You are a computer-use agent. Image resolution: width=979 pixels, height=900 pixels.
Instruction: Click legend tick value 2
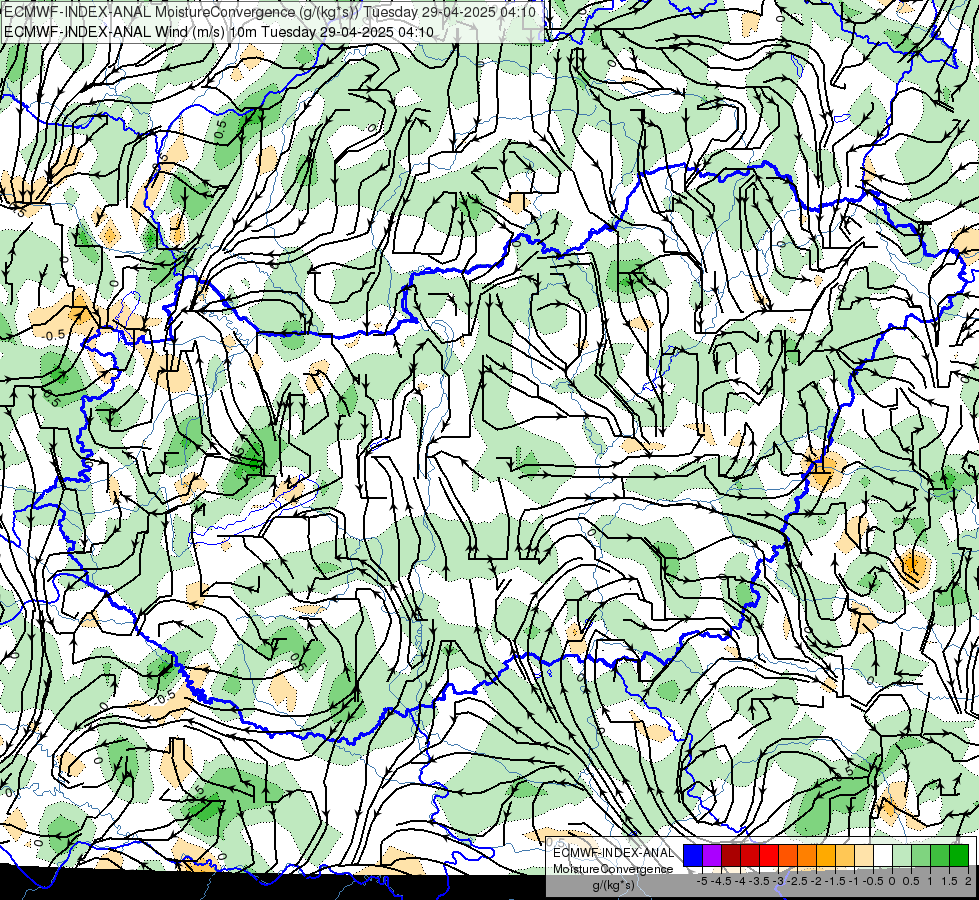pos(968,881)
